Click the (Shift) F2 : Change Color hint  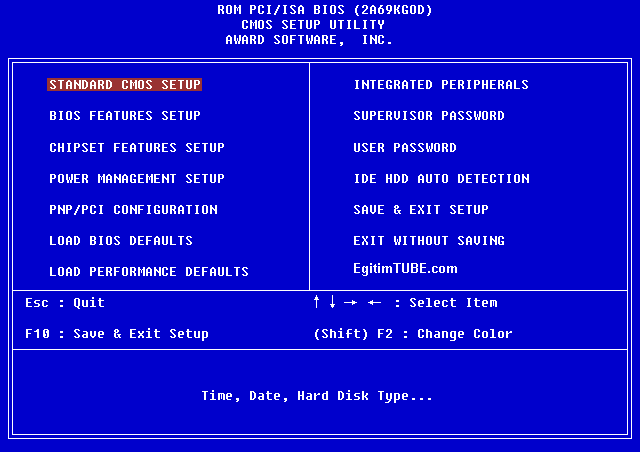(x=413, y=334)
